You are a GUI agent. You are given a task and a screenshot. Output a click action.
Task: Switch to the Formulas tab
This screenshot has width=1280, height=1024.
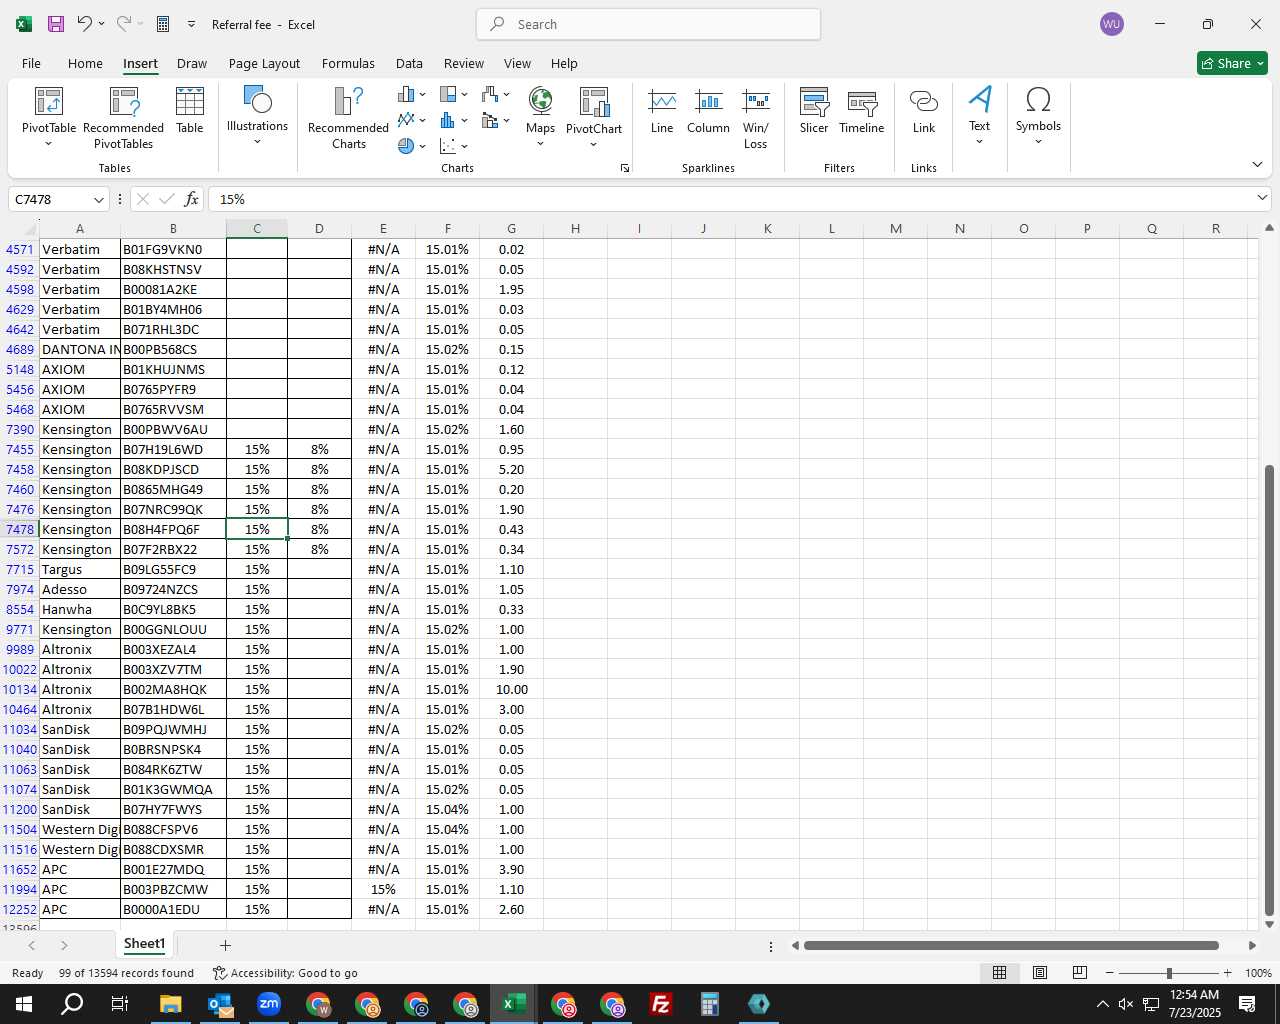point(348,63)
